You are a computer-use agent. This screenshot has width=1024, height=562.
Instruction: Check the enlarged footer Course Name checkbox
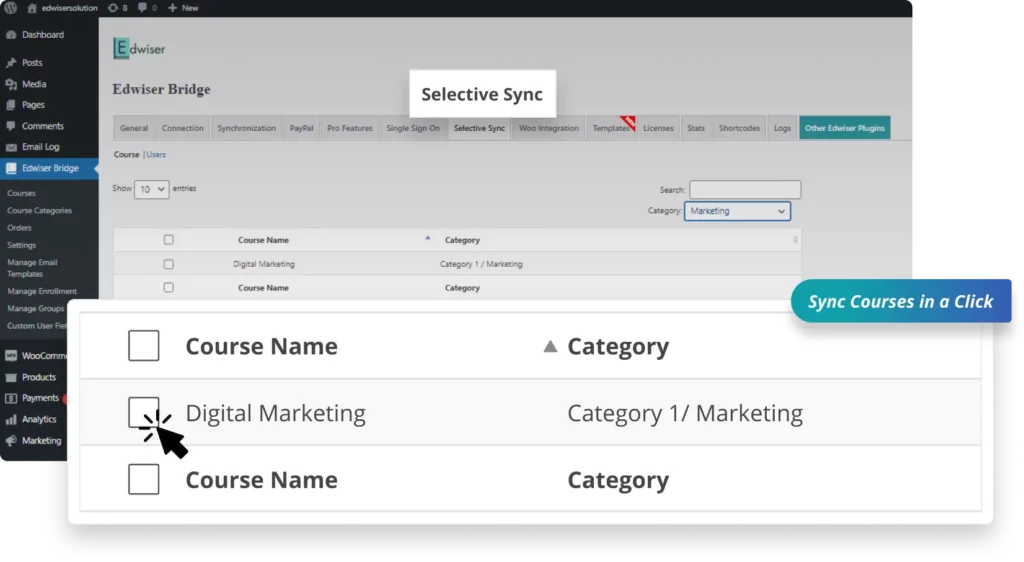(144, 479)
